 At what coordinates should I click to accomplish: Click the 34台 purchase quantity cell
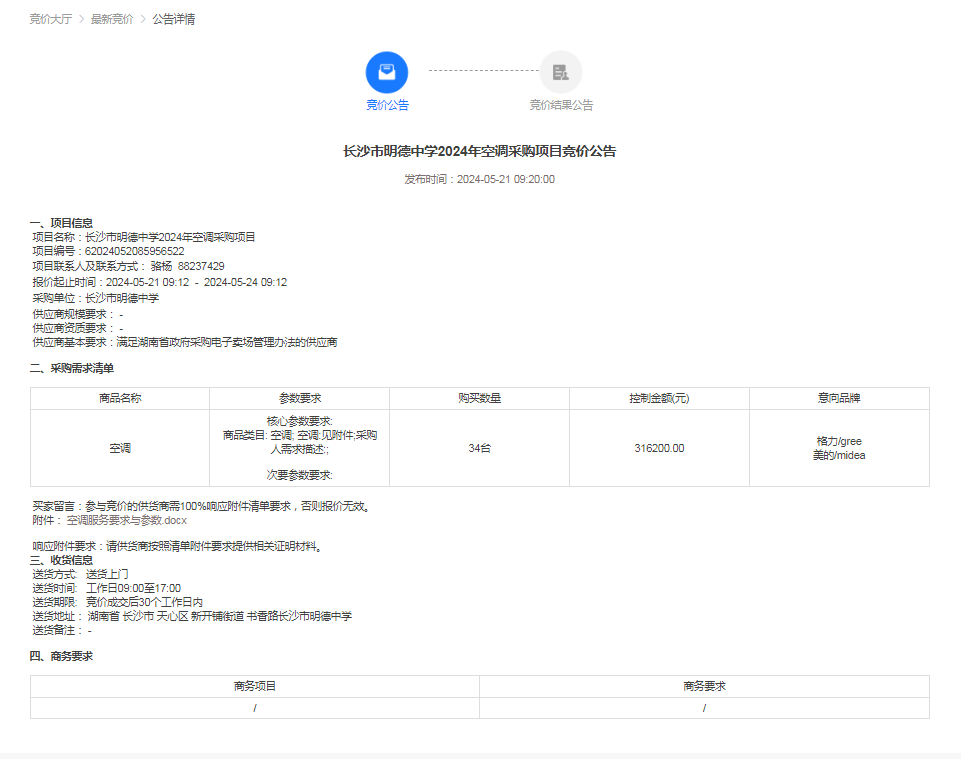coord(479,448)
